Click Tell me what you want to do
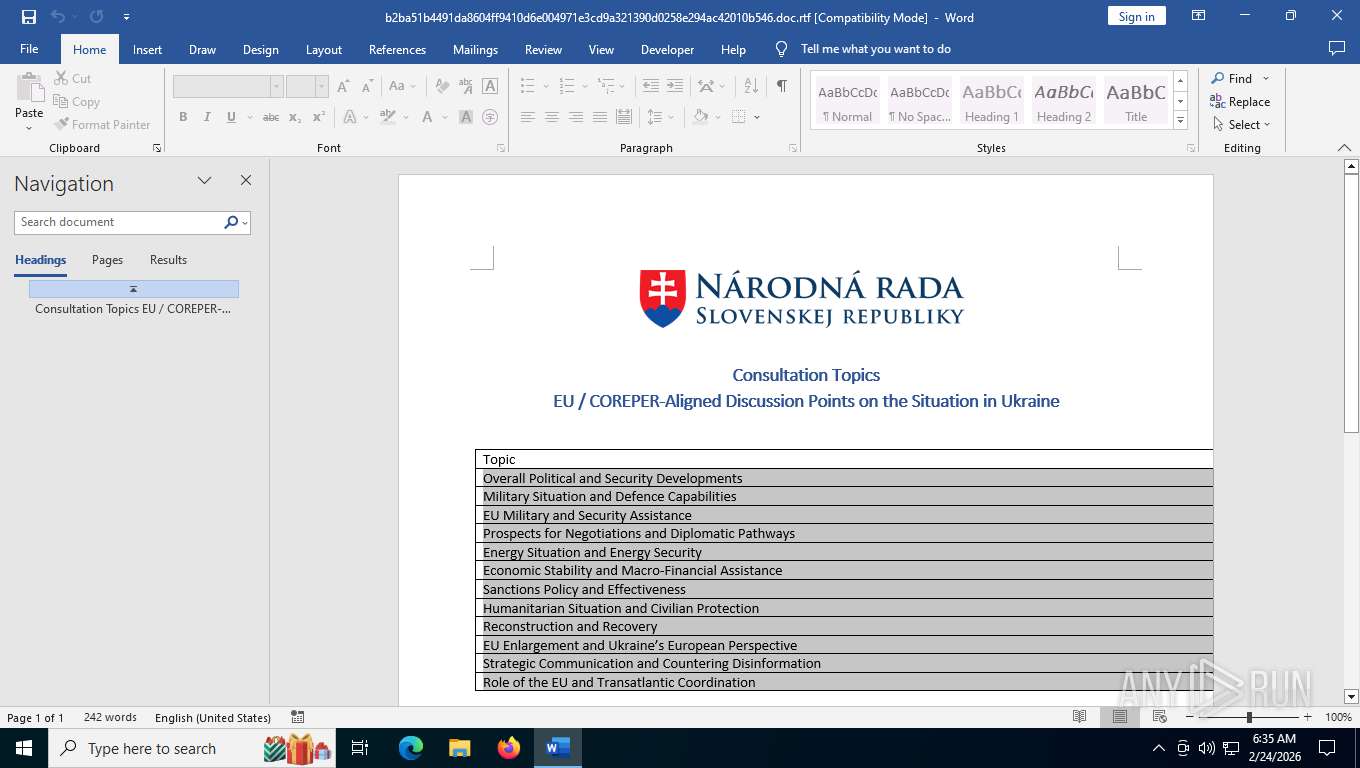This screenshot has height=768, width=1360. [876, 49]
